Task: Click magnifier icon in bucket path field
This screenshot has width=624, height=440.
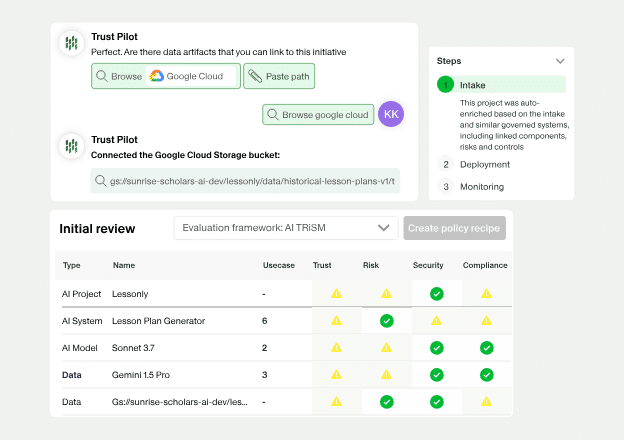Action: pyautogui.click(x=100, y=181)
